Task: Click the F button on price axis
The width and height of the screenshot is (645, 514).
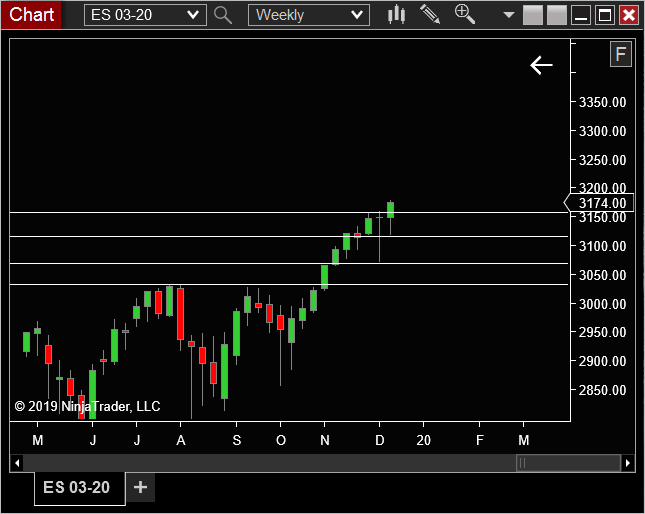Action: (621, 54)
